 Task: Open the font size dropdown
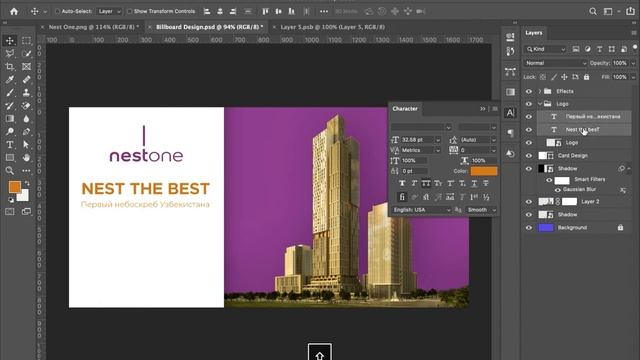438,140
